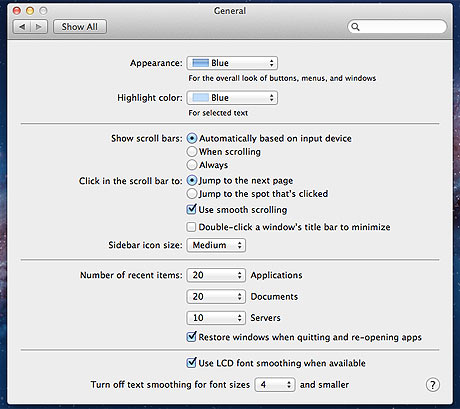Viewport: 460px width, 409px height.
Task: Click the yellow minimize window button
Action: [x=30, y=11]
